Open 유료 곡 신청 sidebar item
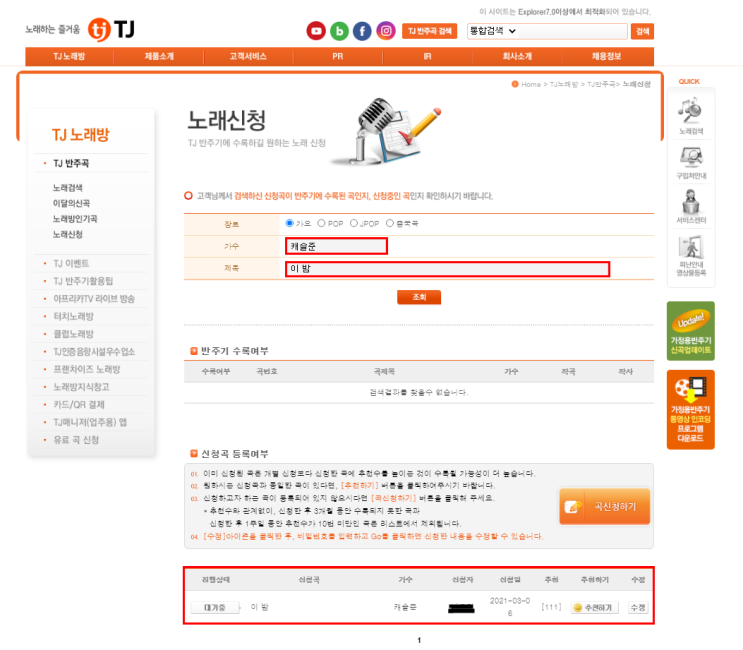The image size is (743, 650). (76, 440)
